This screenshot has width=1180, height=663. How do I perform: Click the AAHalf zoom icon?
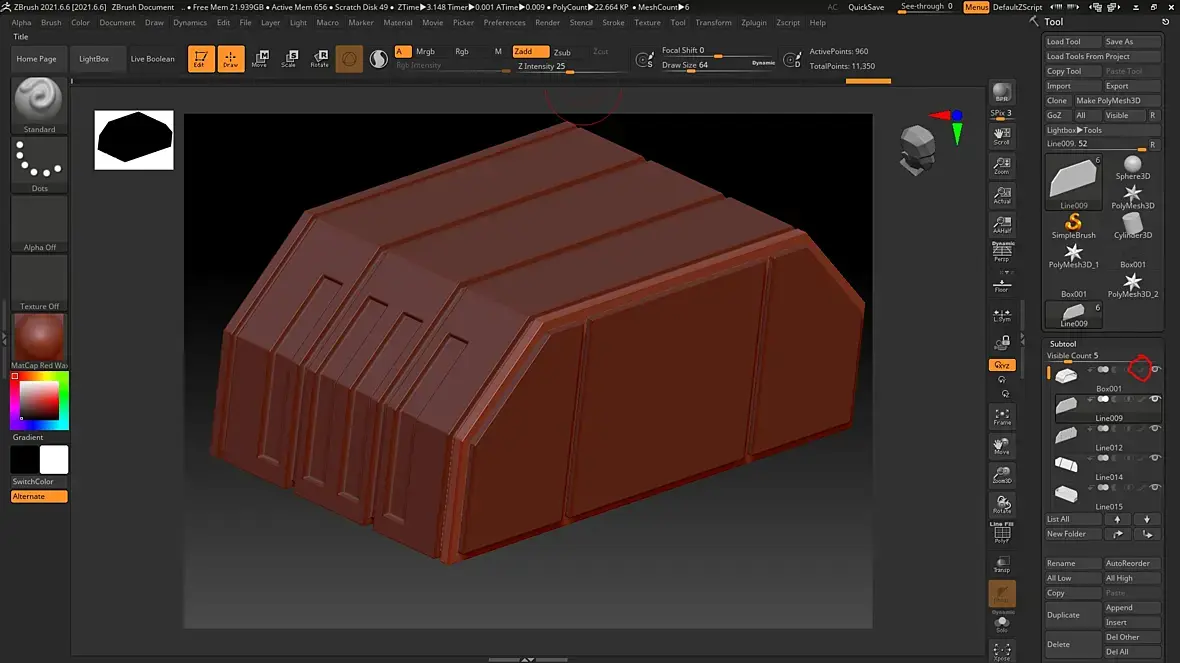point(1001,224)
